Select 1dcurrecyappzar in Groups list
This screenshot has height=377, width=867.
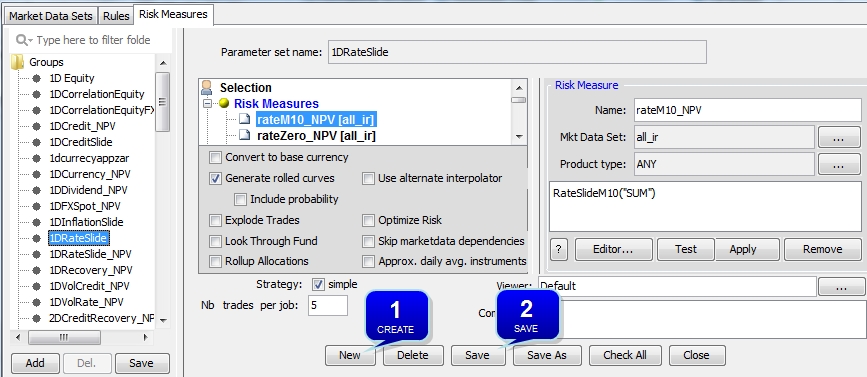(89, 158)
